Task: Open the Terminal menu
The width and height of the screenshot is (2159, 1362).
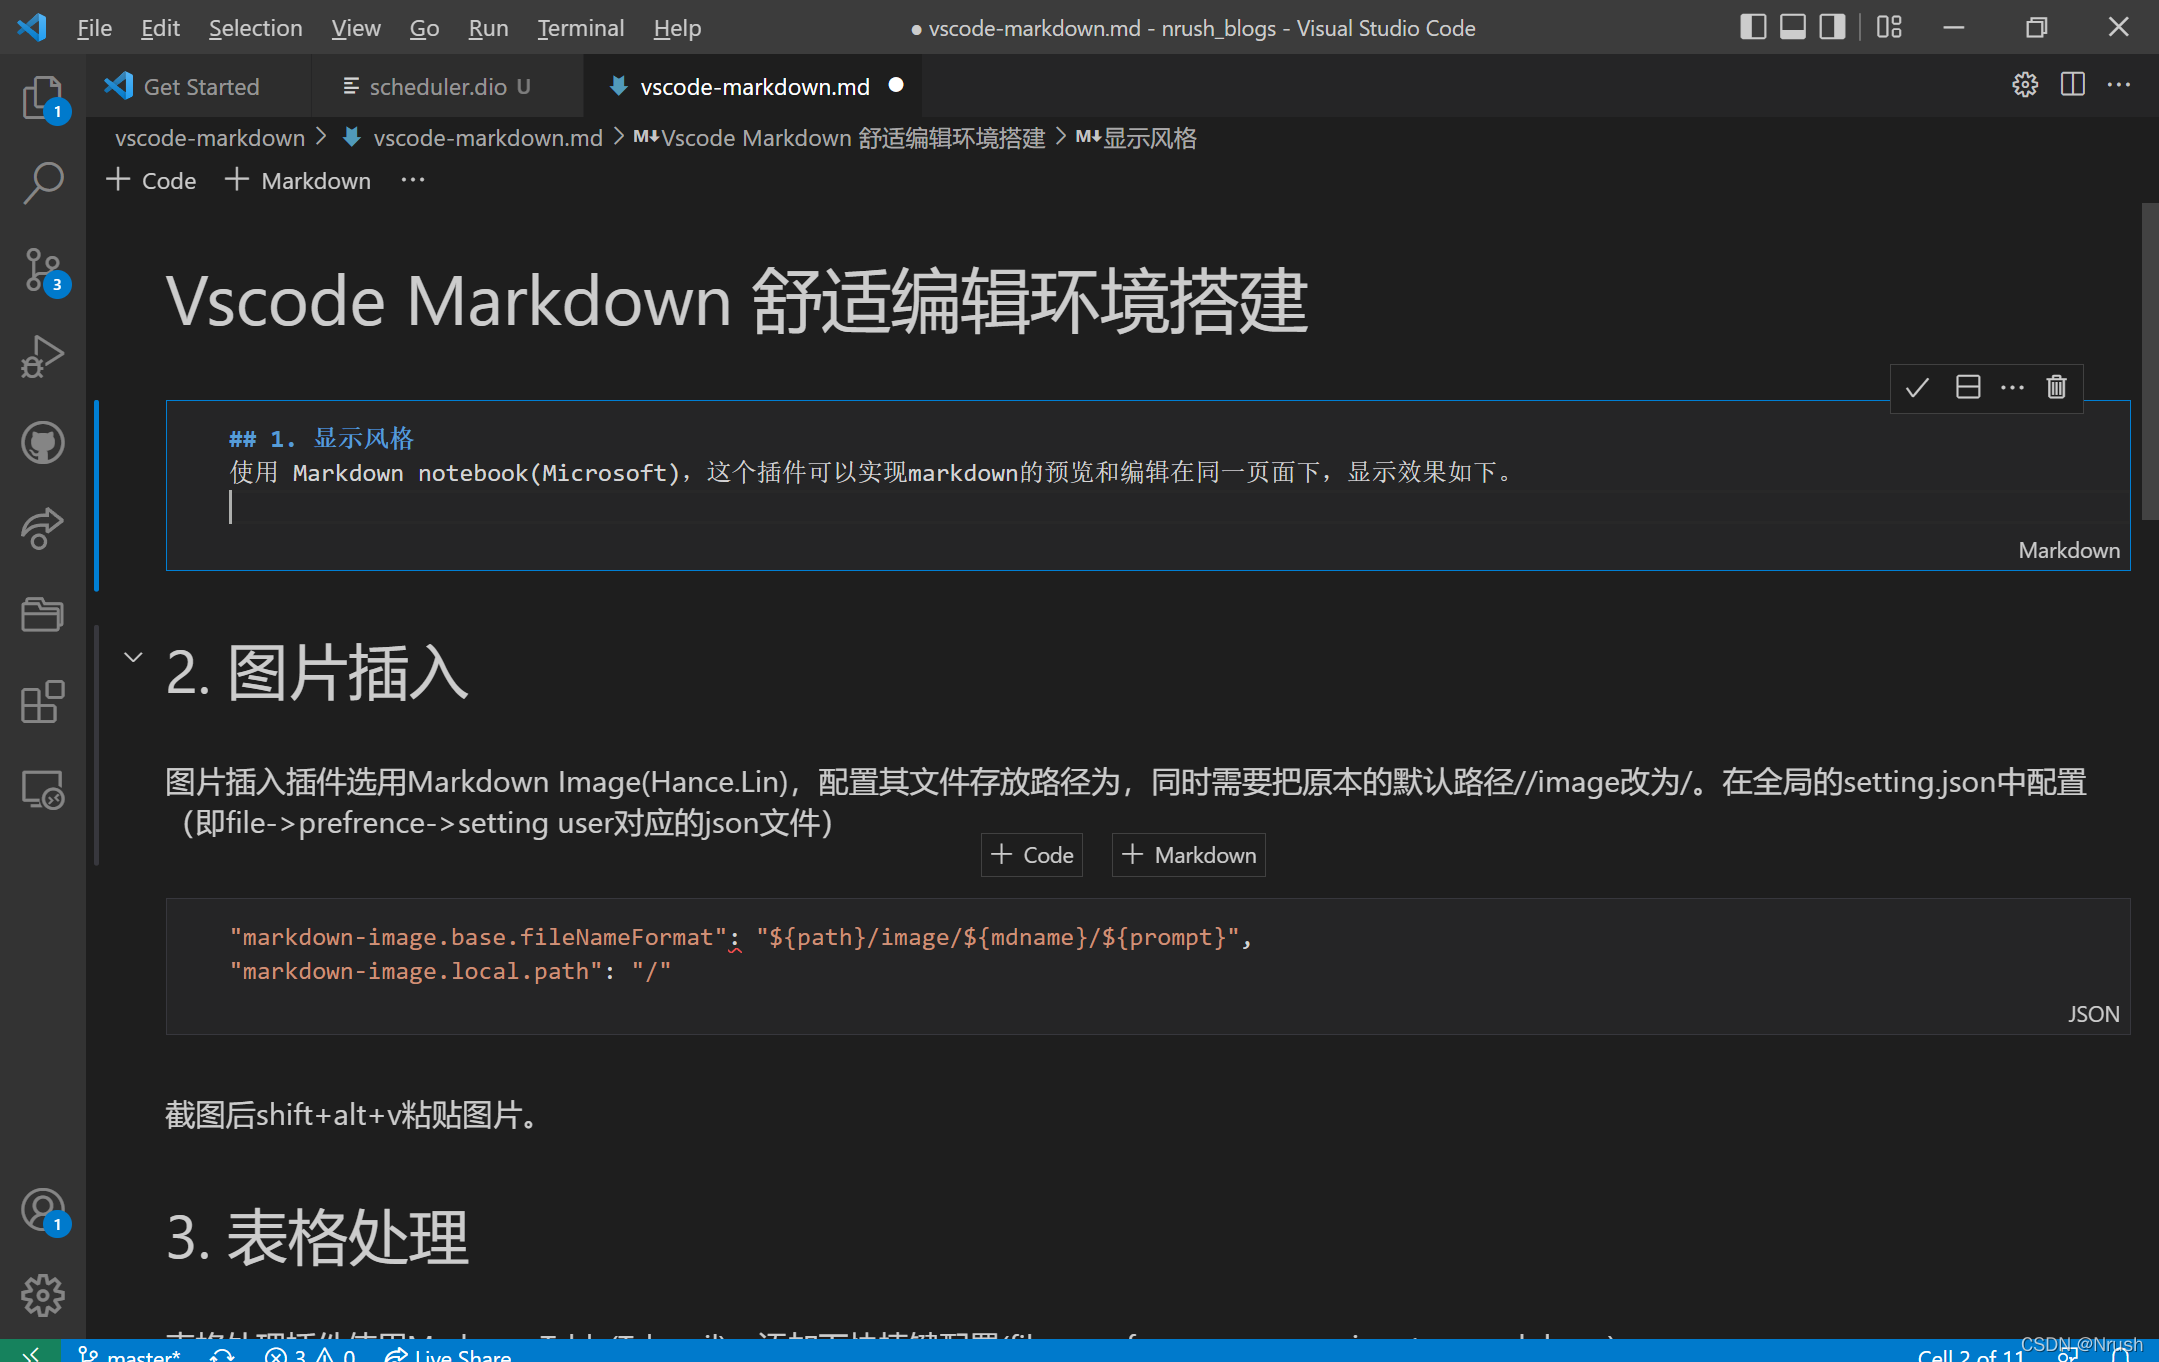Action: pos(580,28)
